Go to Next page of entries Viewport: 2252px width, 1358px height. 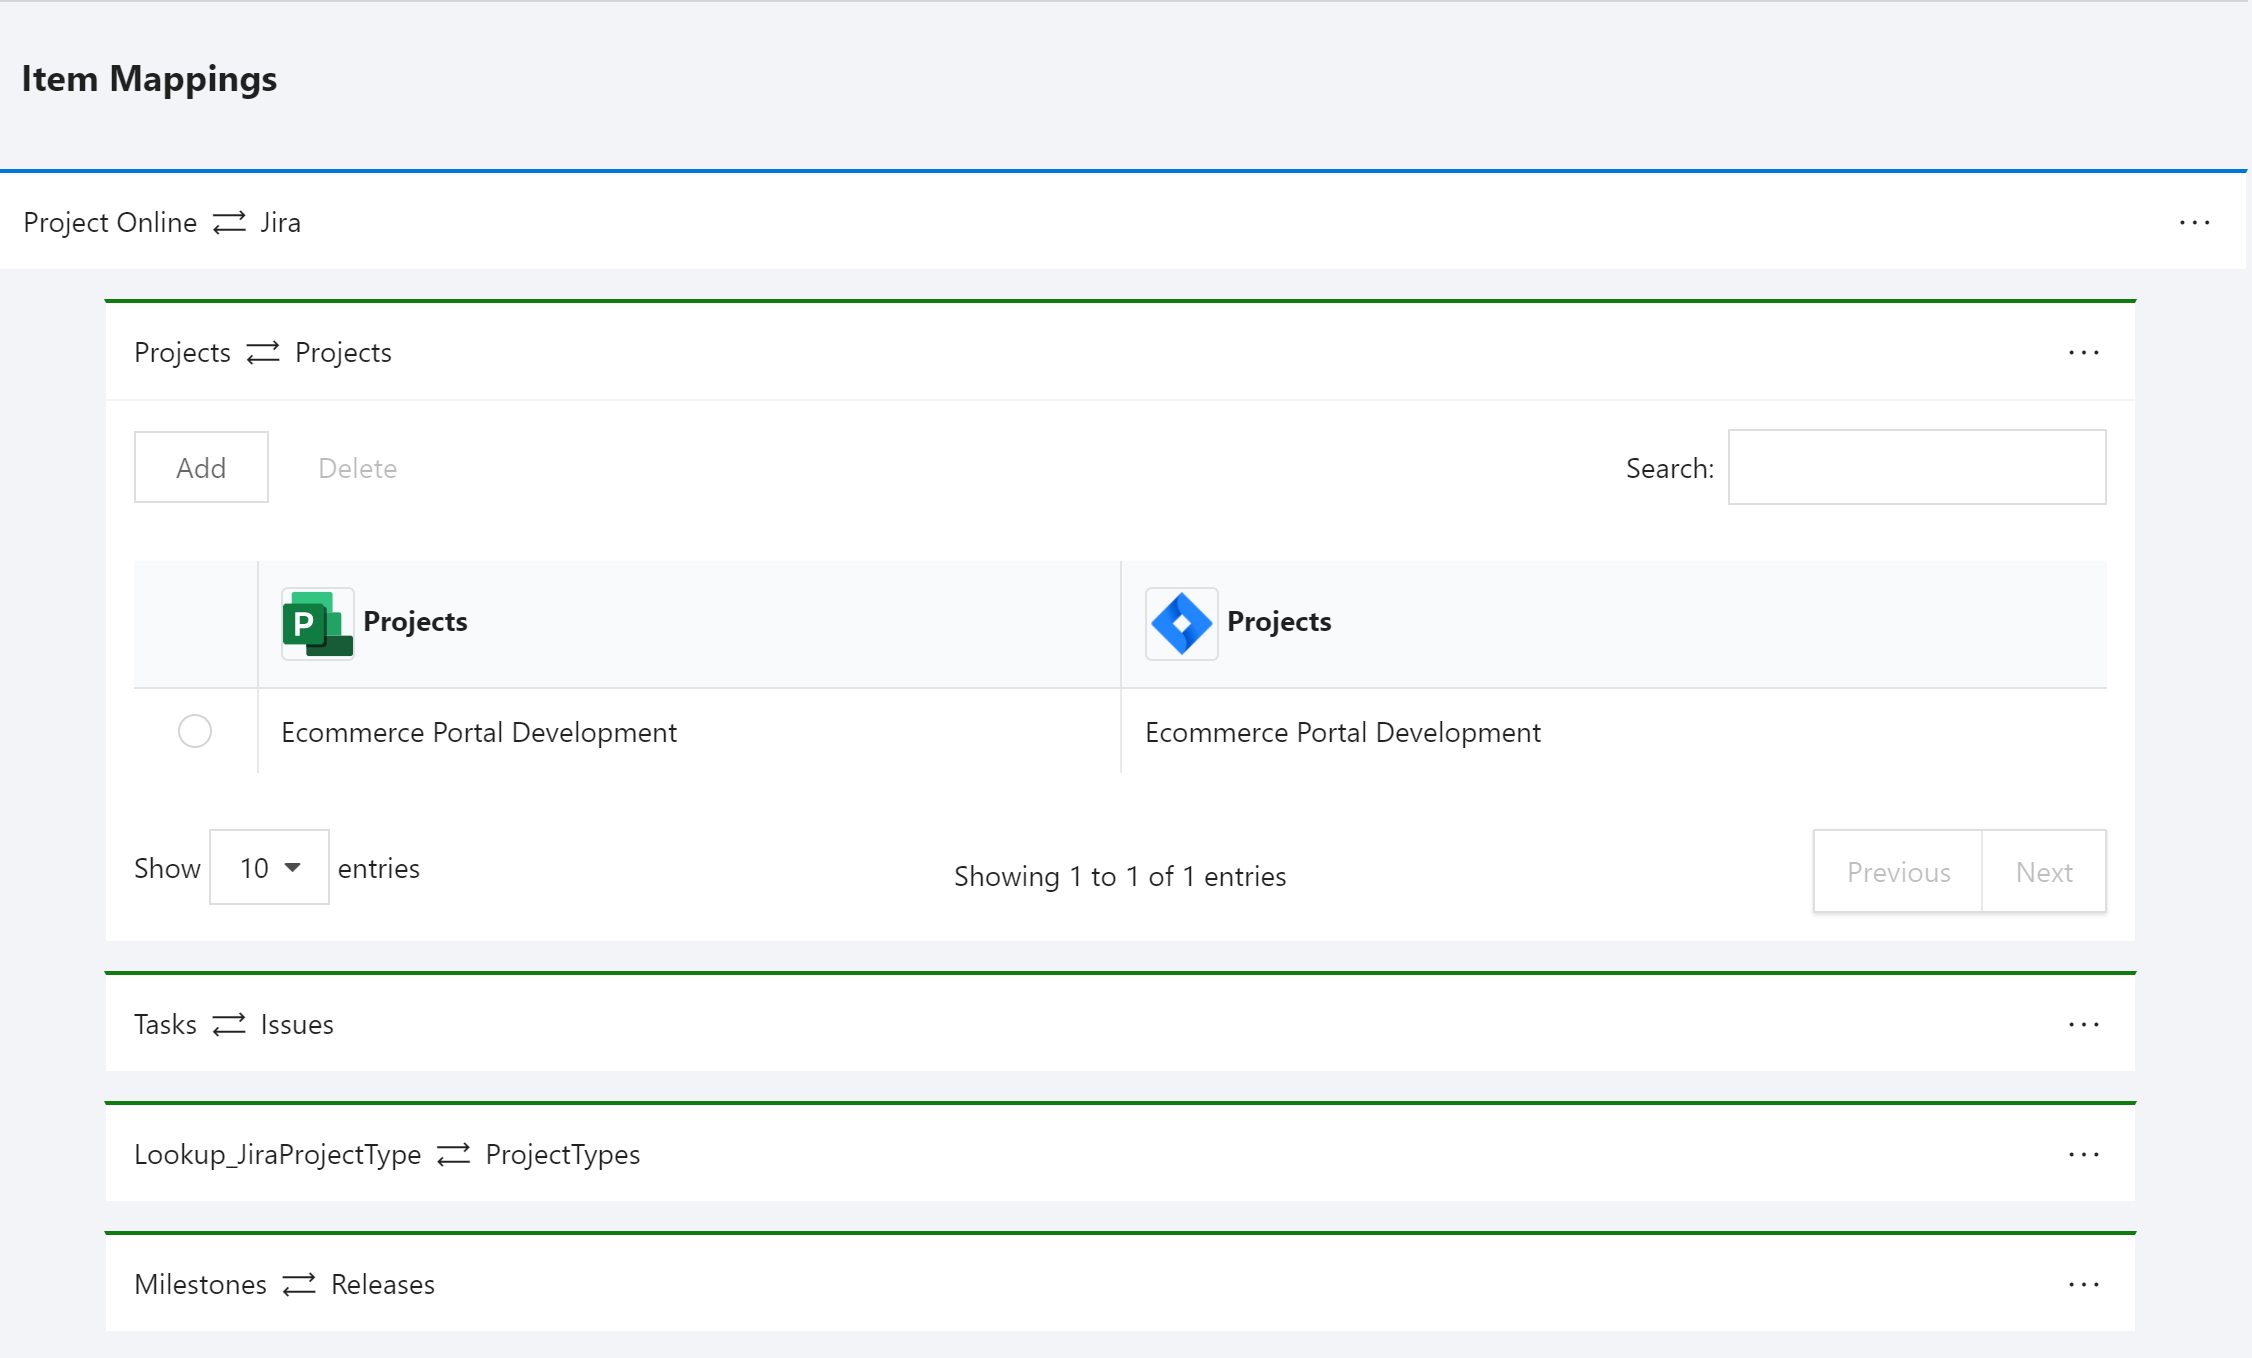coord(2043,871)
